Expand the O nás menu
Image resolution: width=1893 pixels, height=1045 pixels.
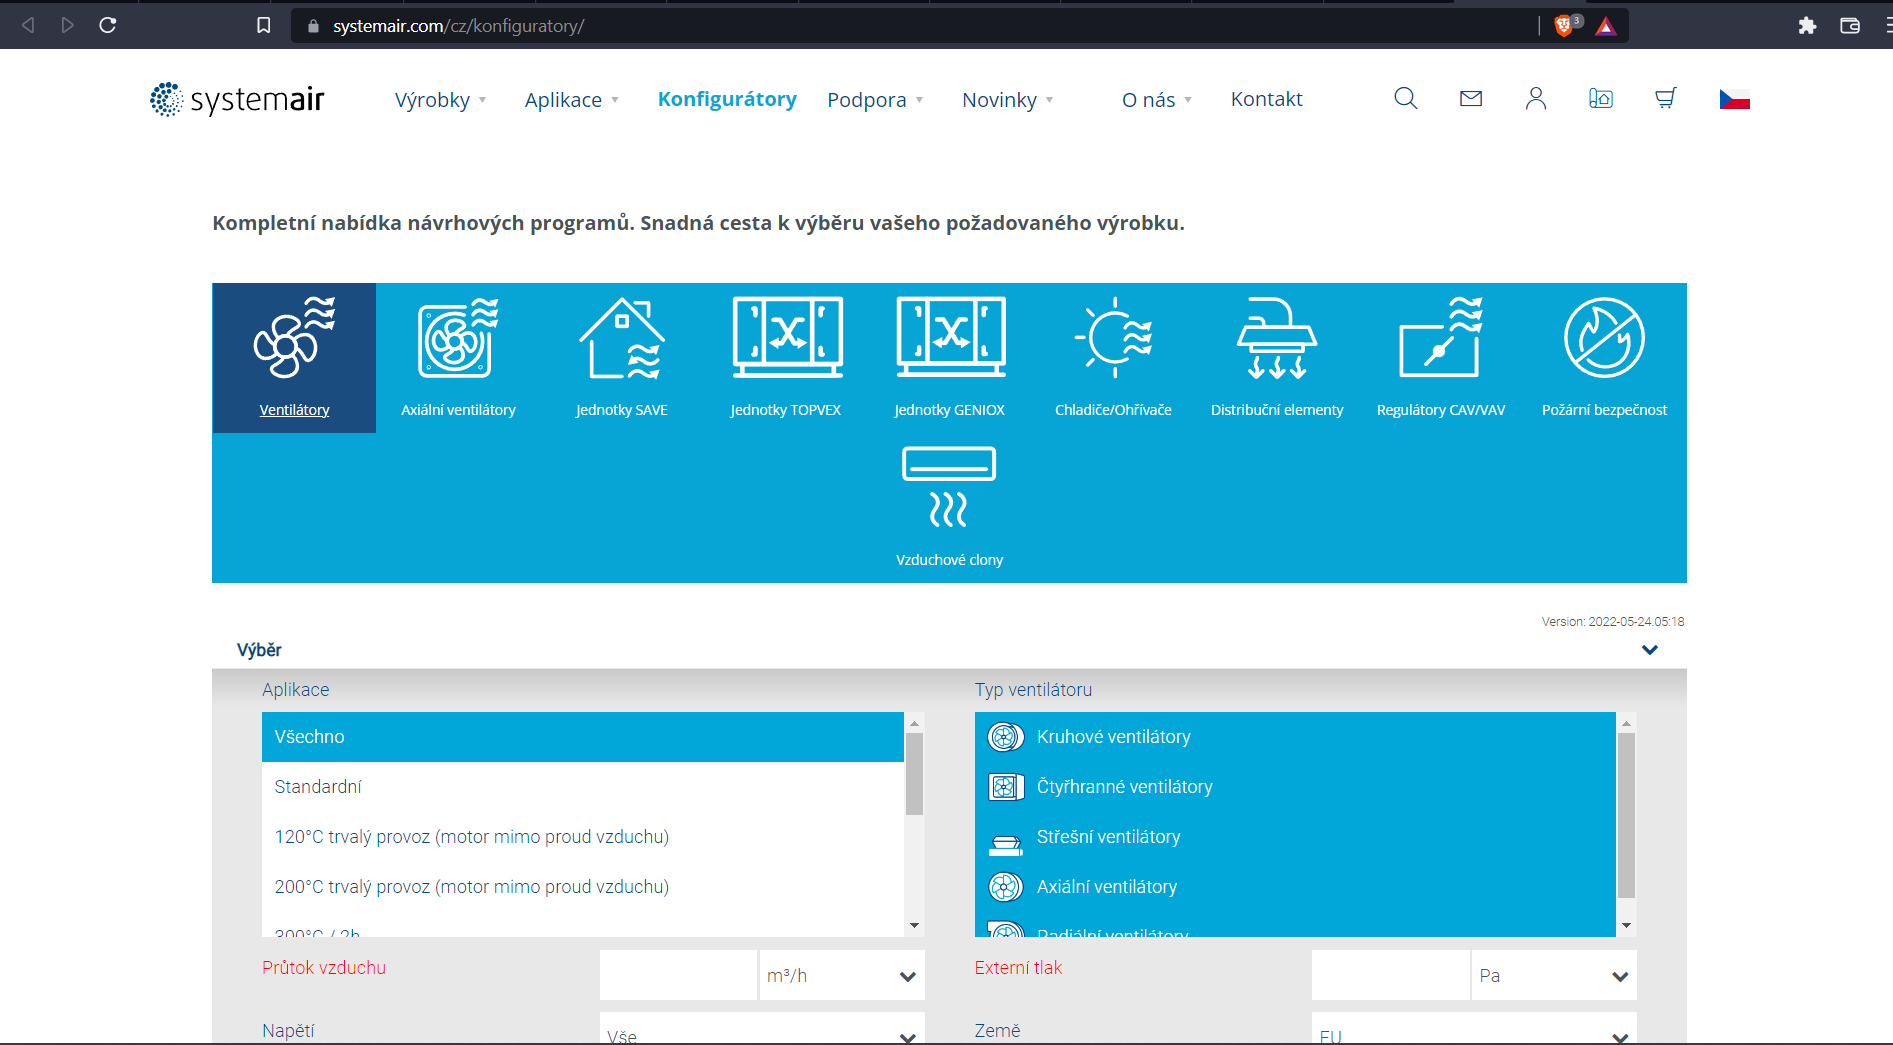(1157, 100)
